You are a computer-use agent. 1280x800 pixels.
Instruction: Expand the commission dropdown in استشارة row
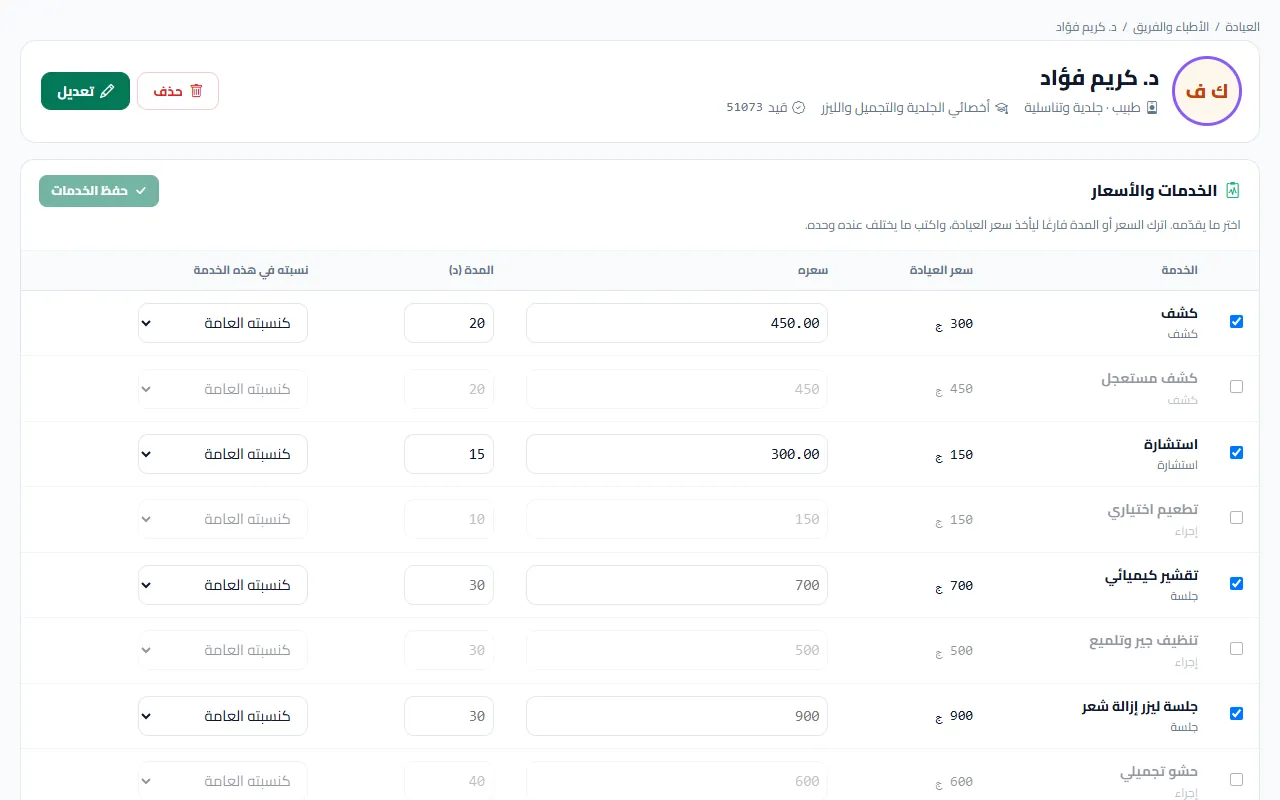pos(223,454)
